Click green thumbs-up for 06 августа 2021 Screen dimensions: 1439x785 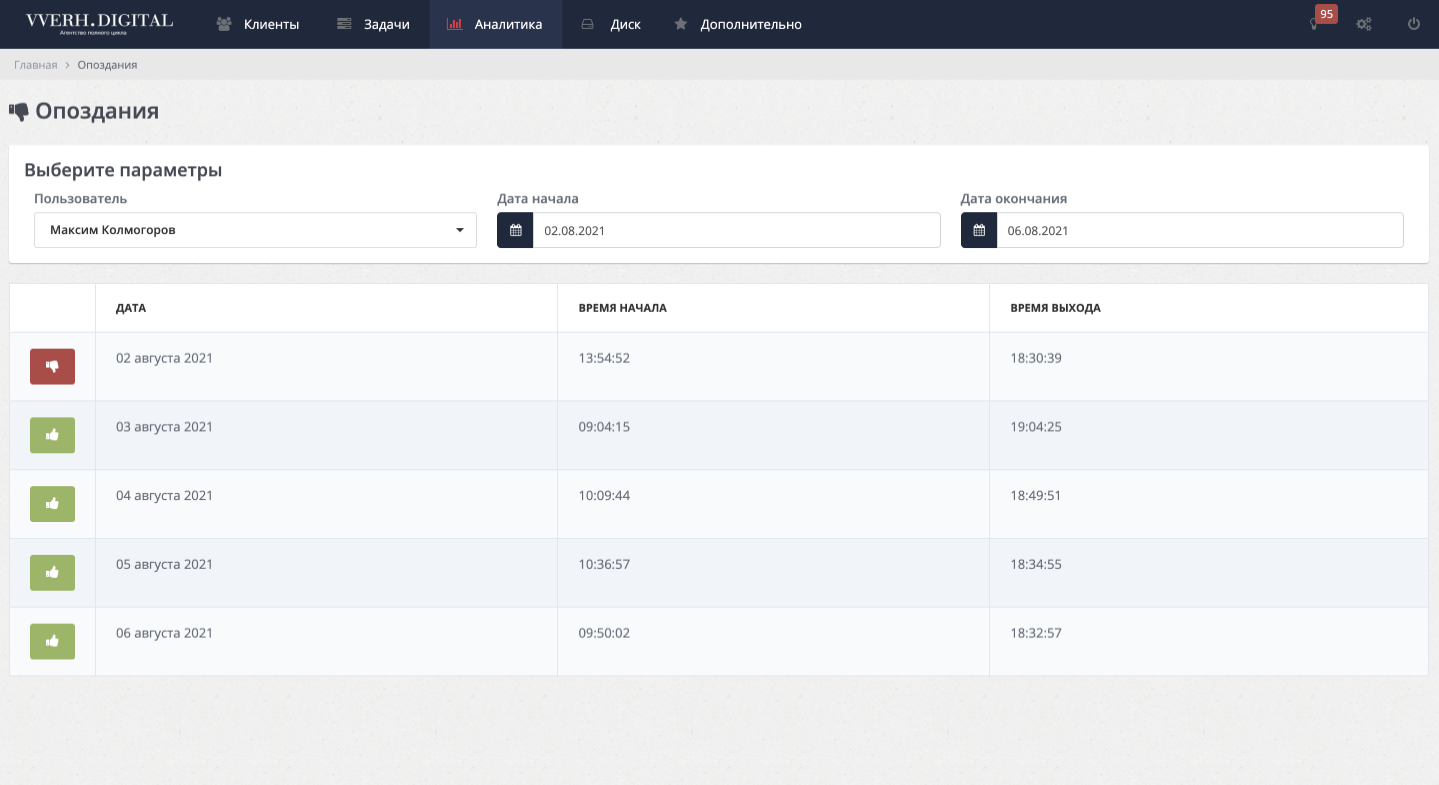coord(52,642)
